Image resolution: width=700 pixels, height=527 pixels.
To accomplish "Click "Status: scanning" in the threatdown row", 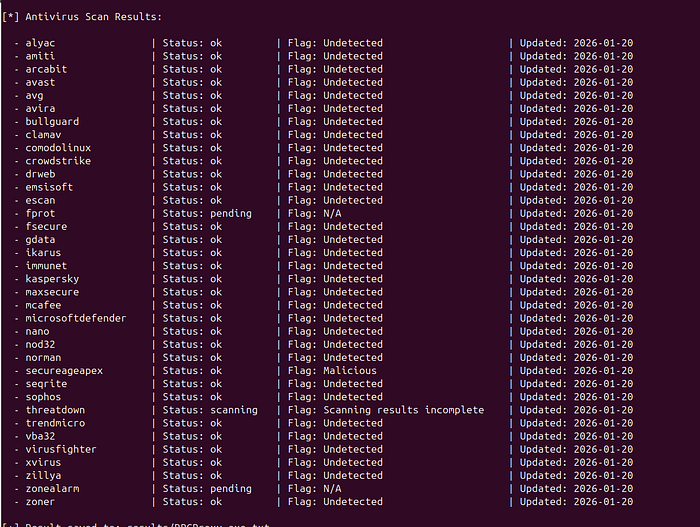I will pyautogui.click(x=210, y=410).
